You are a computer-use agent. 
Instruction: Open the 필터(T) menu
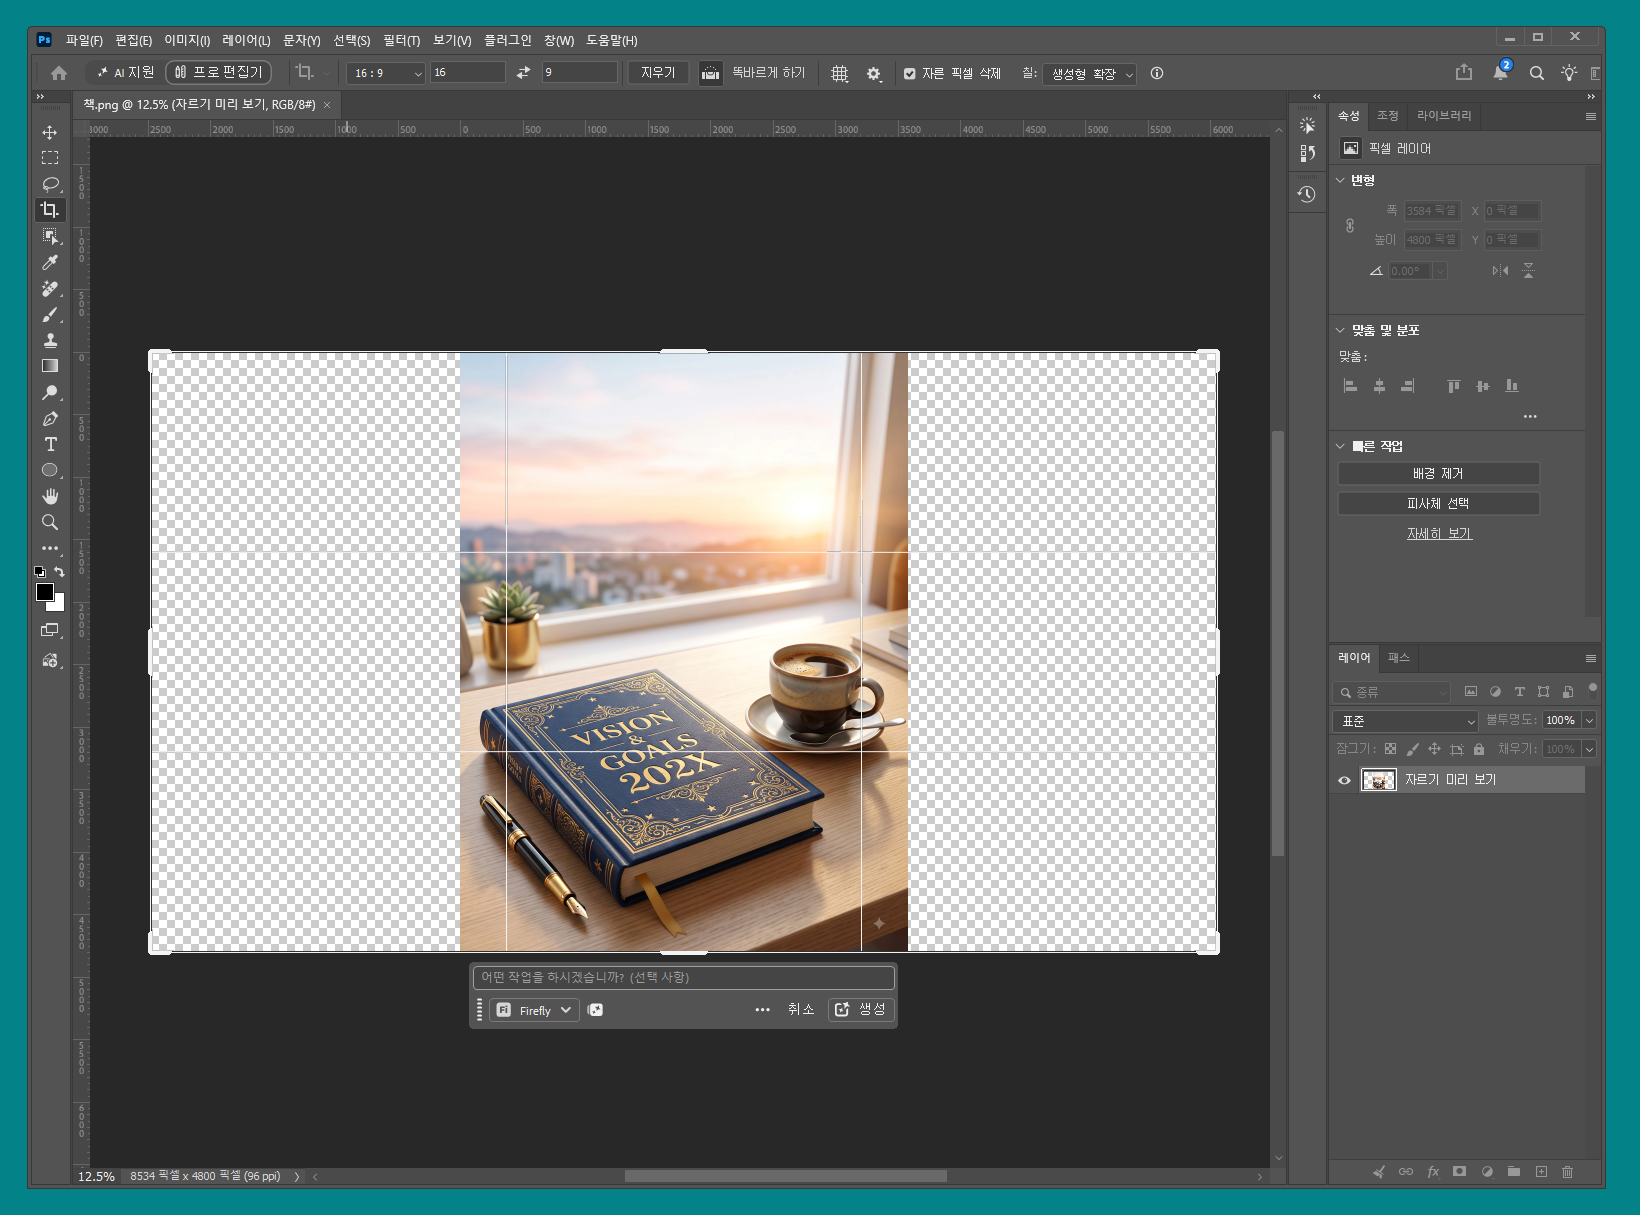tap(401, 40)
